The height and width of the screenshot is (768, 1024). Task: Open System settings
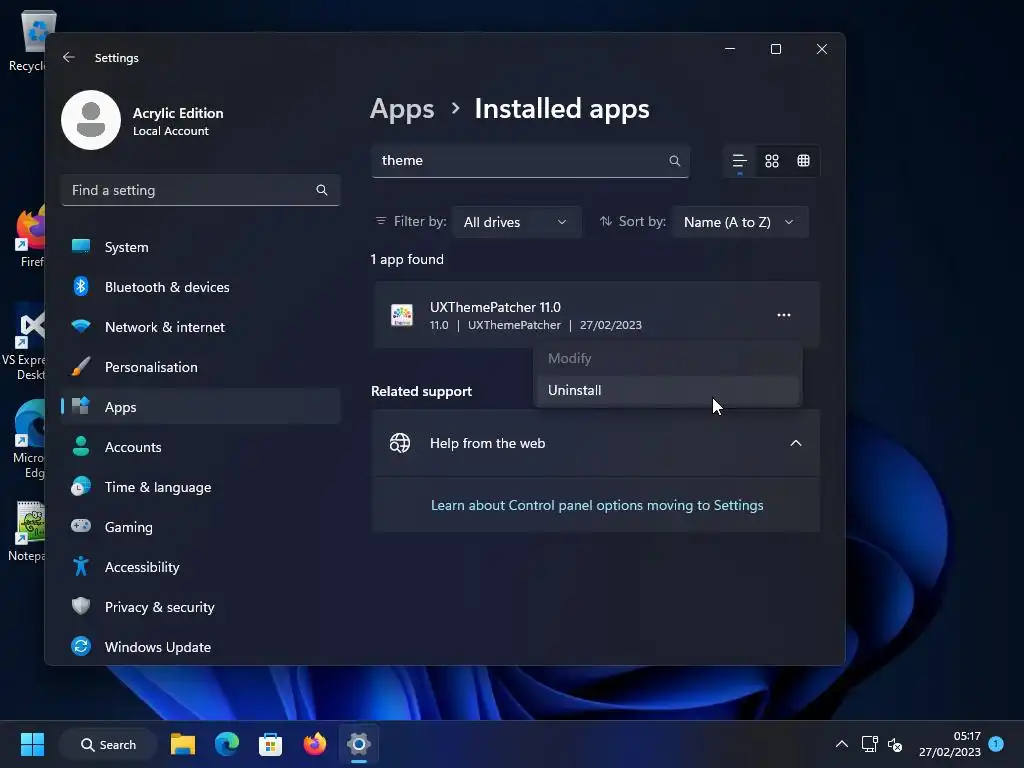click(200, 247)
